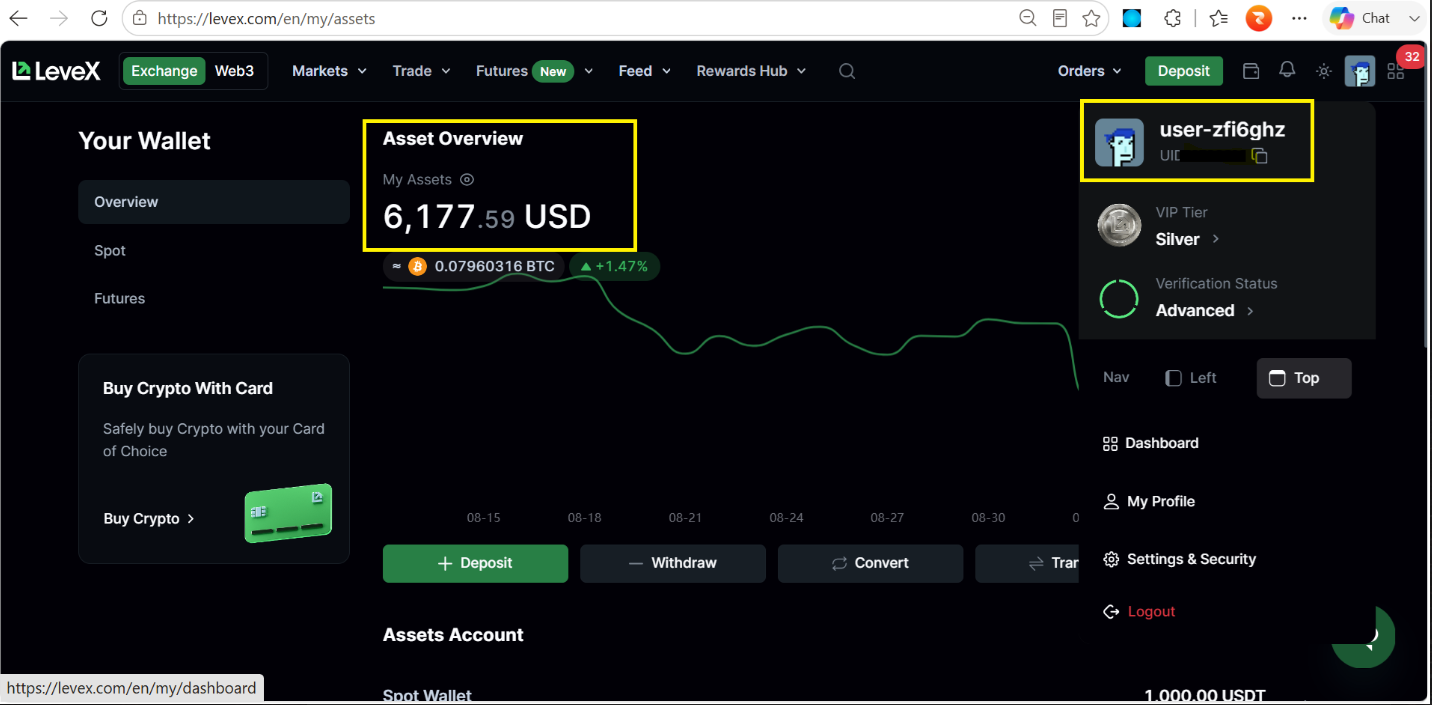
Task: Click the +1.47% change badge
Action: point(614,266)
